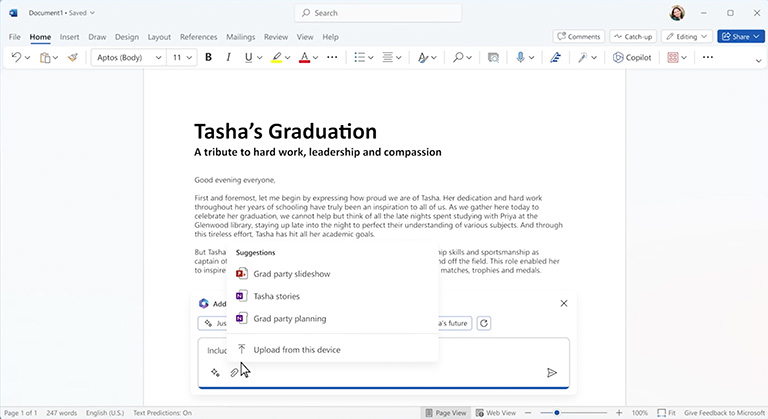Image resolution: width=768 pixels, height=419 pixels.
Task: Open Copilot from the ribbon
Action: [632, 58]
